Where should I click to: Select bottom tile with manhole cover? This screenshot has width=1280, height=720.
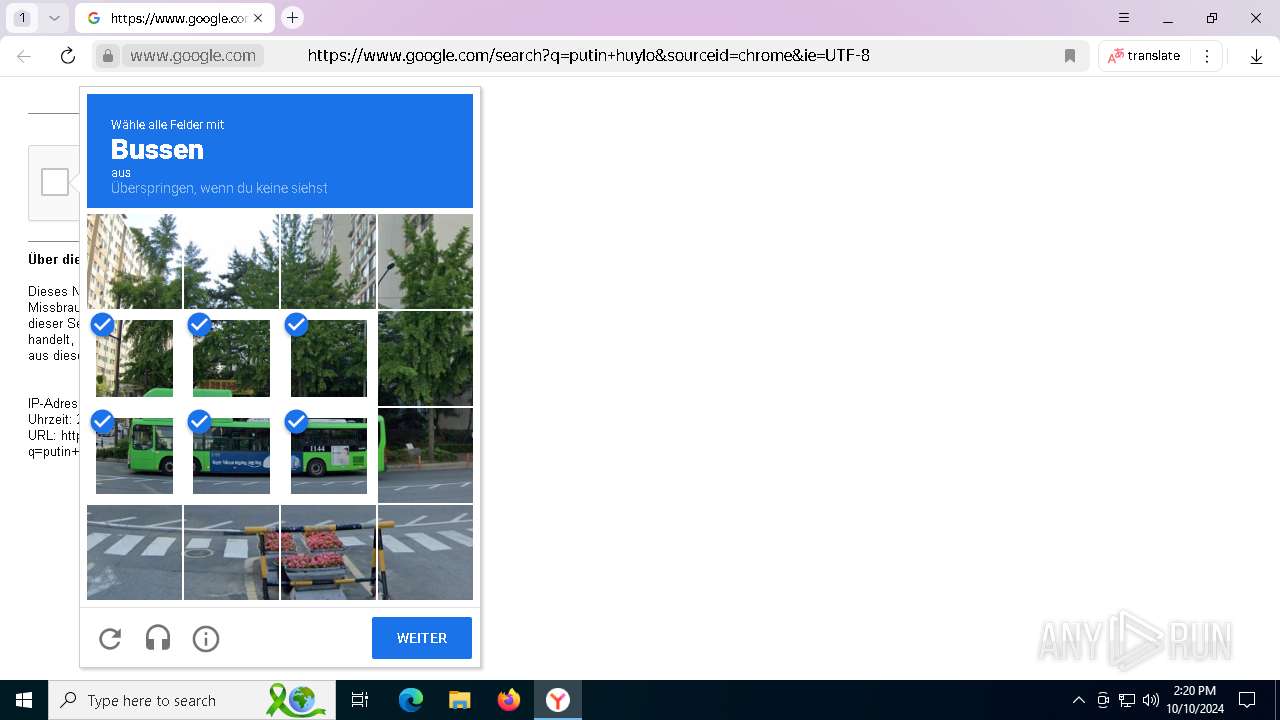pos(231,552)
